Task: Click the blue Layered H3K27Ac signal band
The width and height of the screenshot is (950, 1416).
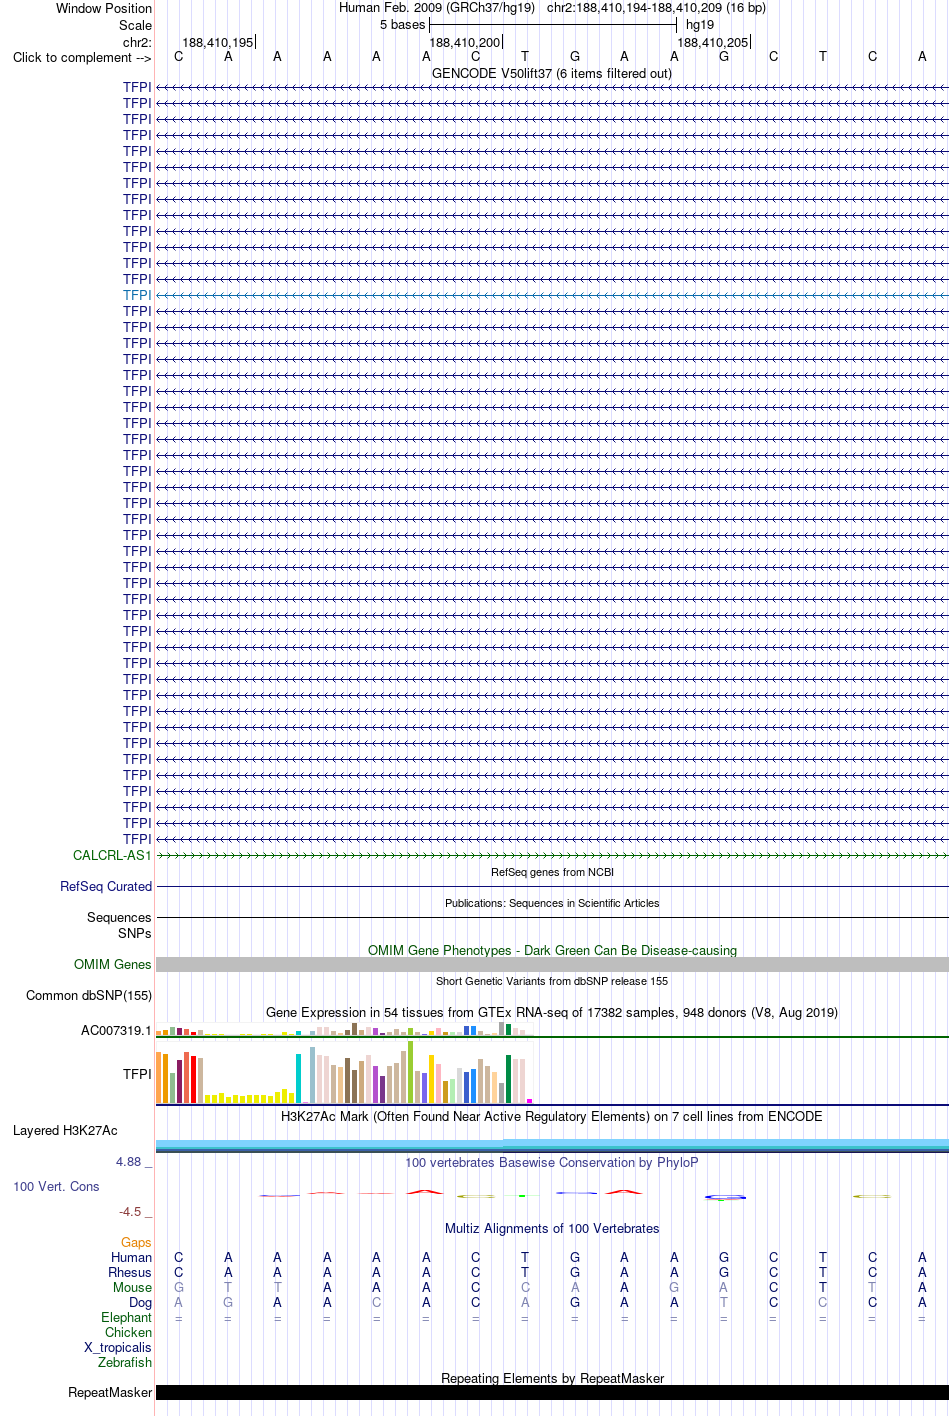Action: pyautogui.click(x=552, y=1145)
